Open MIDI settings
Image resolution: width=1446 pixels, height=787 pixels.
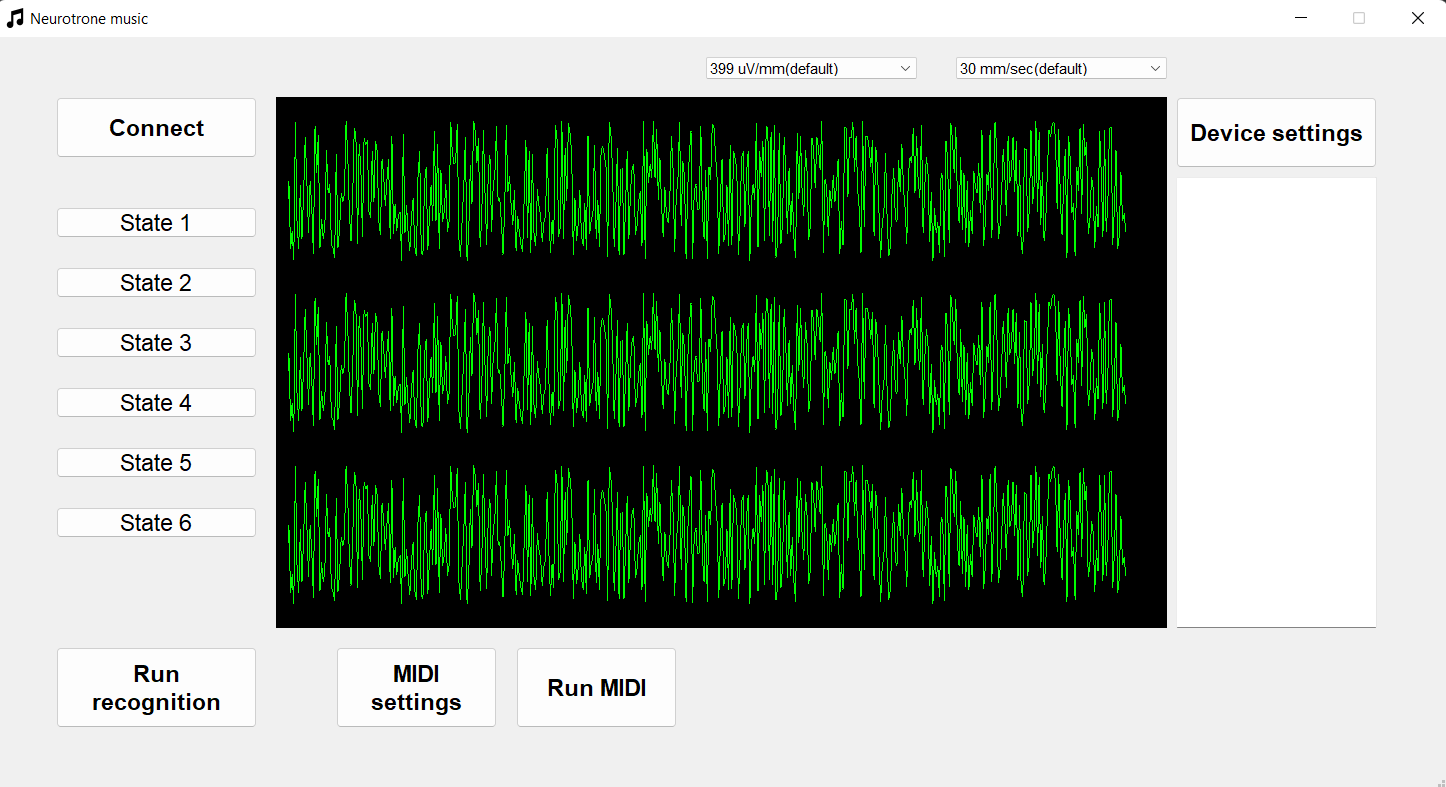click(x=416, y=687)
